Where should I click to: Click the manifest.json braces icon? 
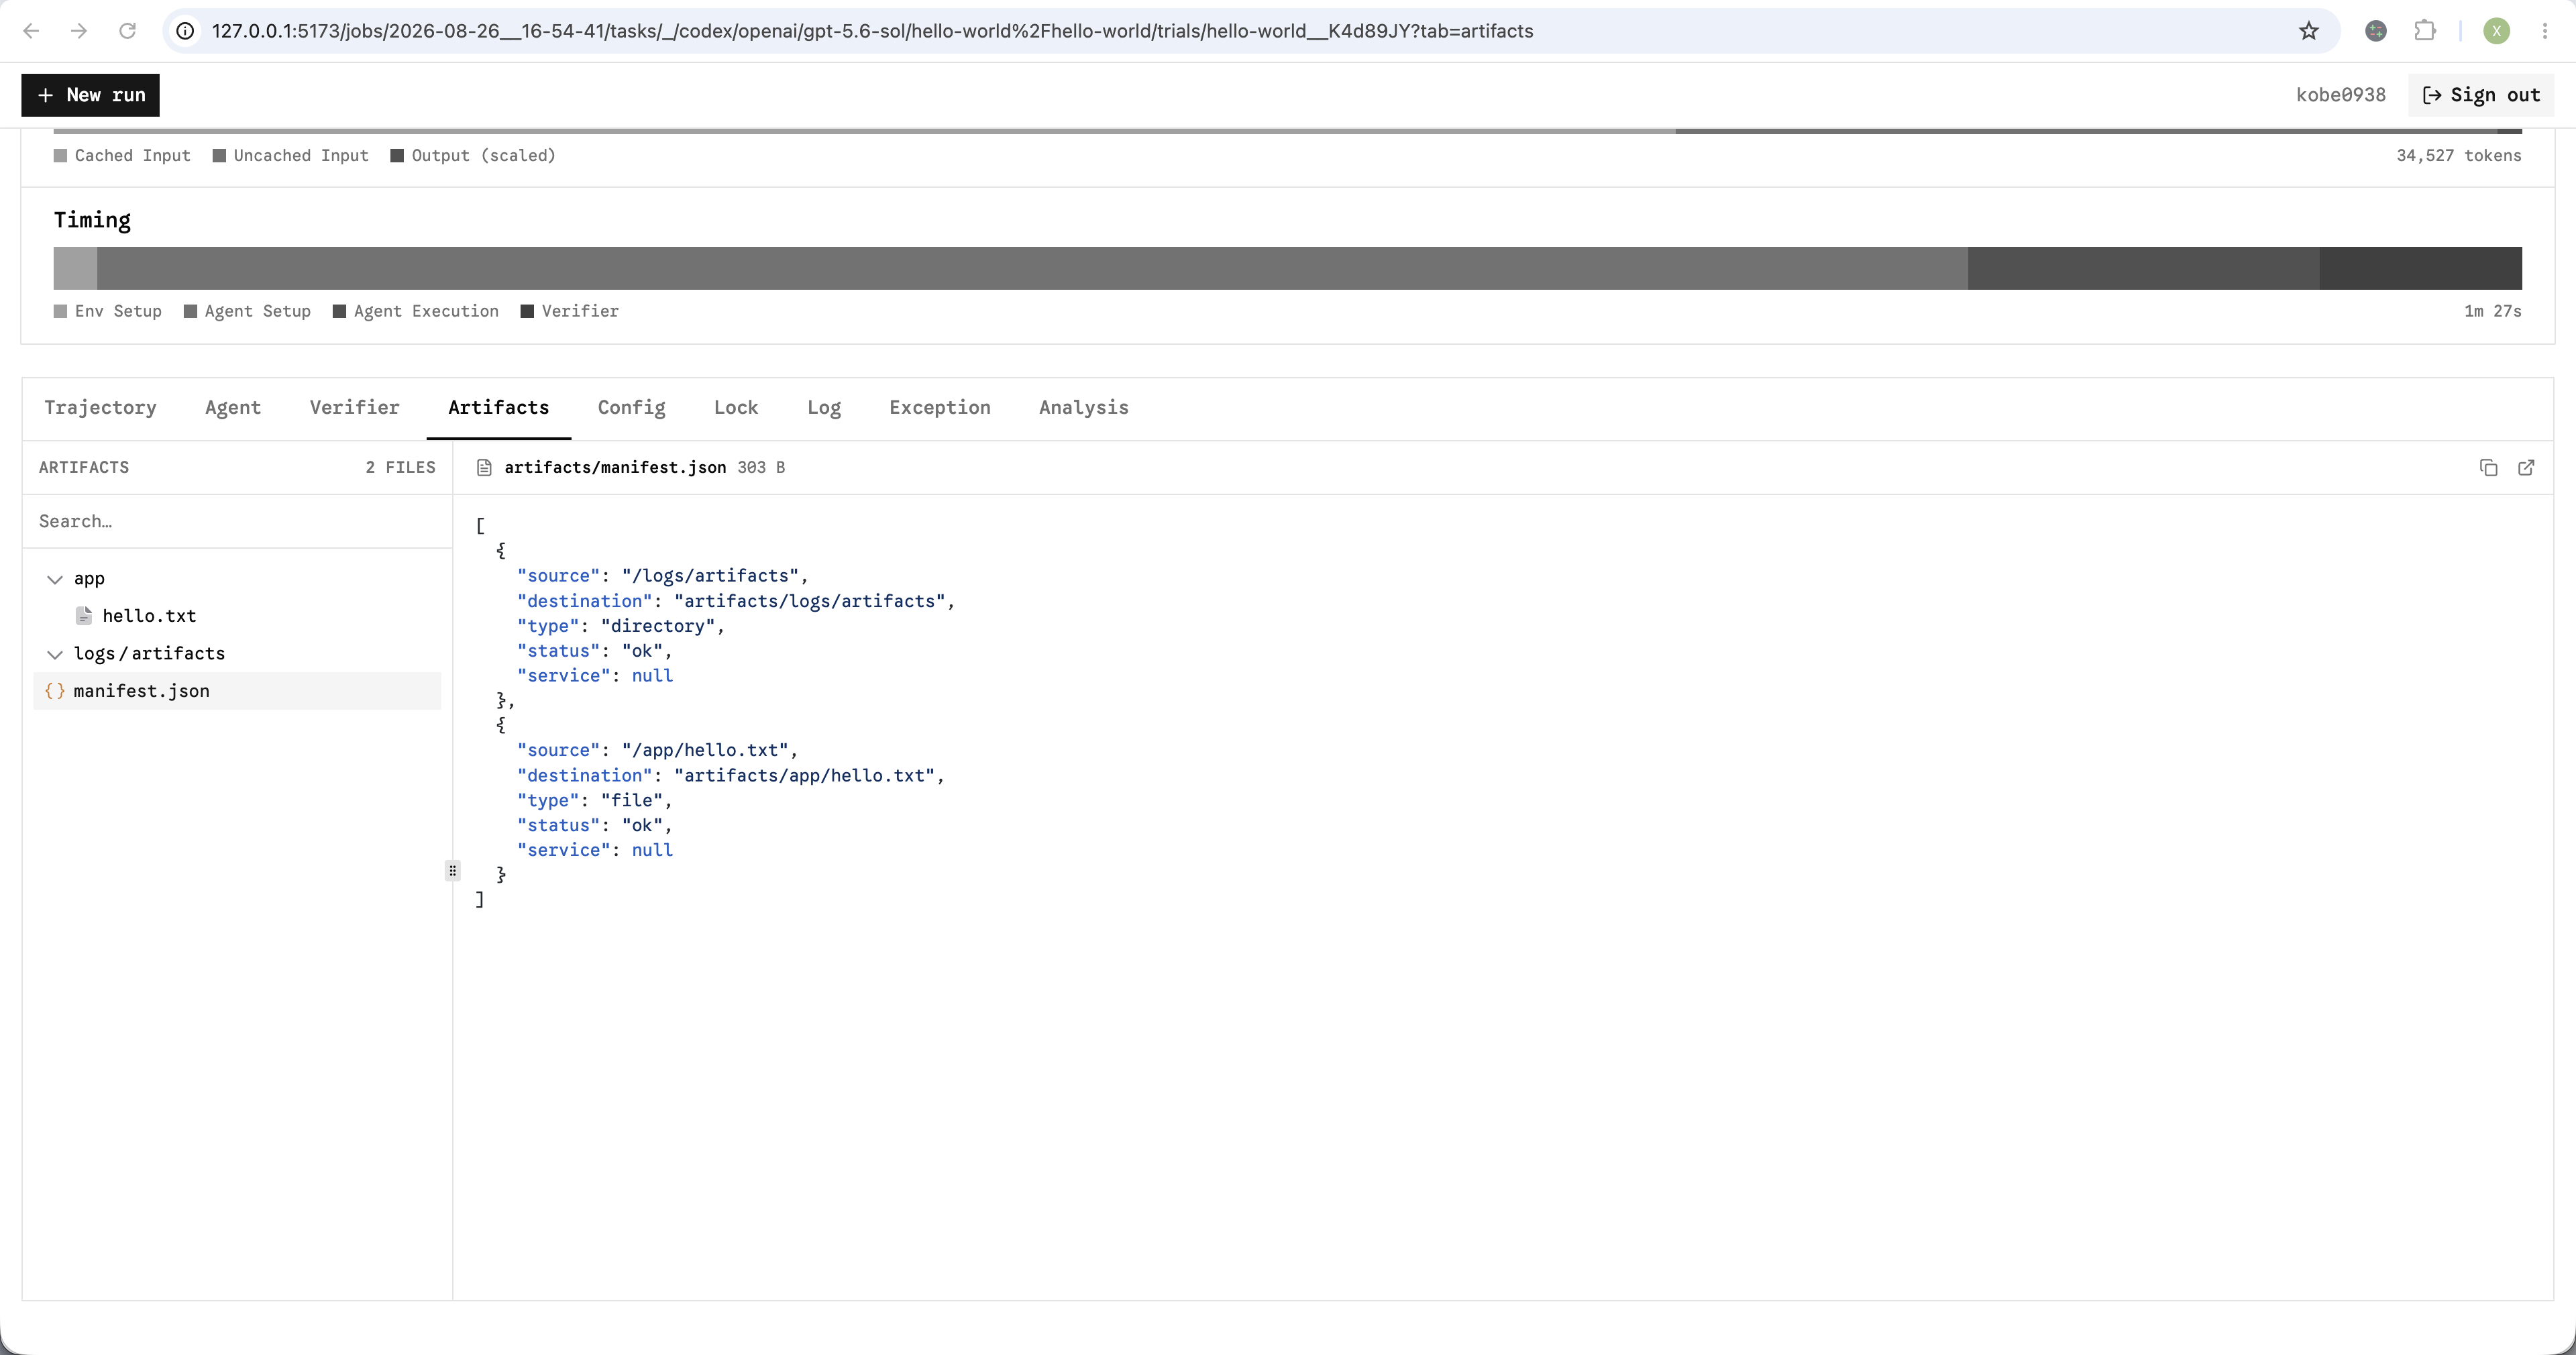(55, 691)
